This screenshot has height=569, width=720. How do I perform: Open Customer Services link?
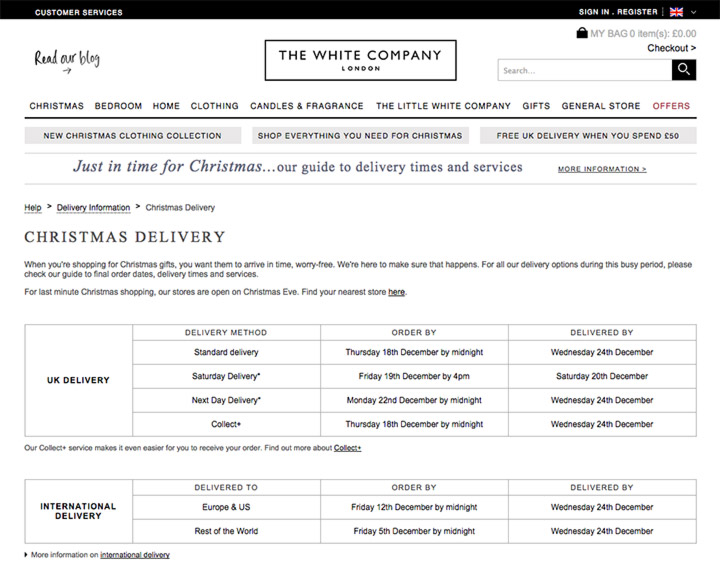[x=79, y=12]
